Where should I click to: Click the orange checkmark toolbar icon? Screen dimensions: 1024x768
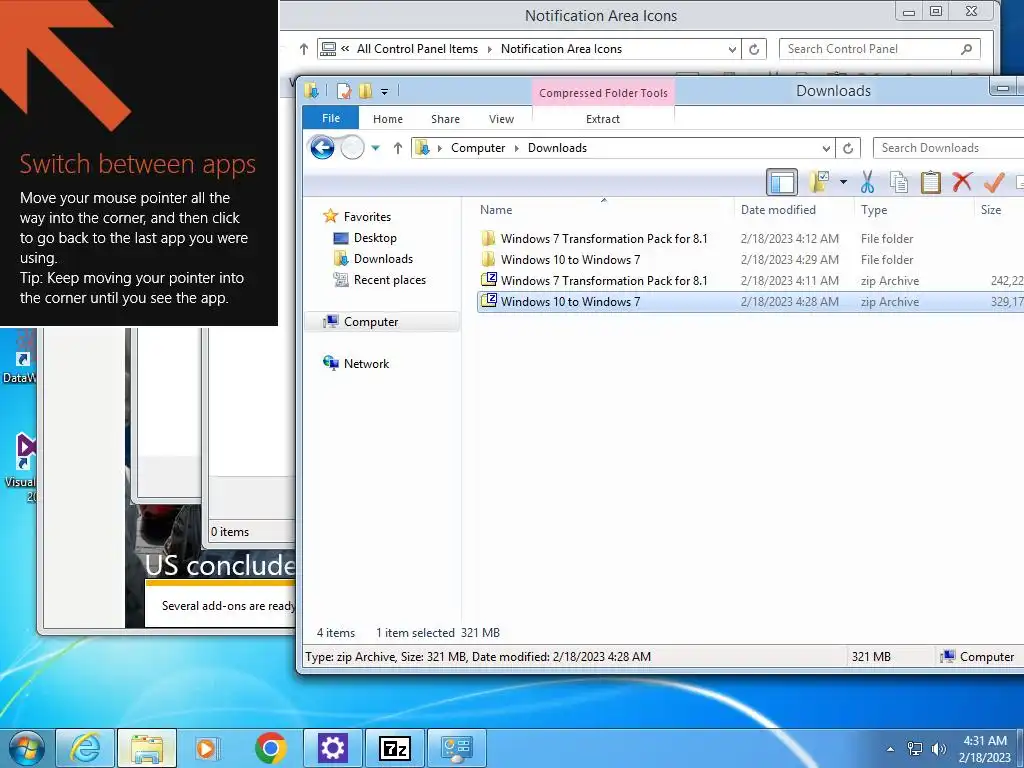point(994,182)
